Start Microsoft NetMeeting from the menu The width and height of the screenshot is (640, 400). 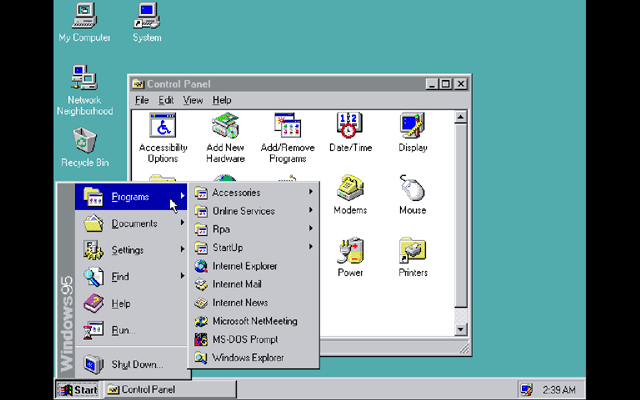[253, 321]
